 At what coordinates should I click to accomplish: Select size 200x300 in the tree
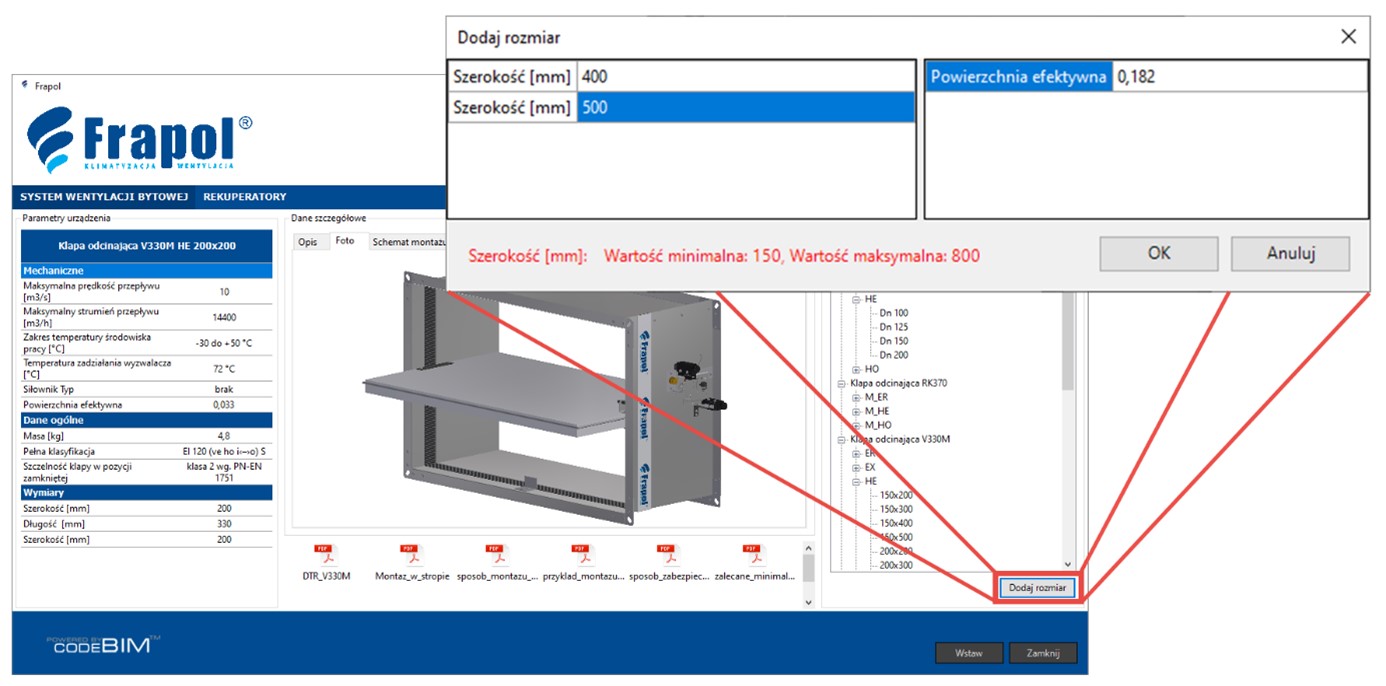[x=896, y=565]
